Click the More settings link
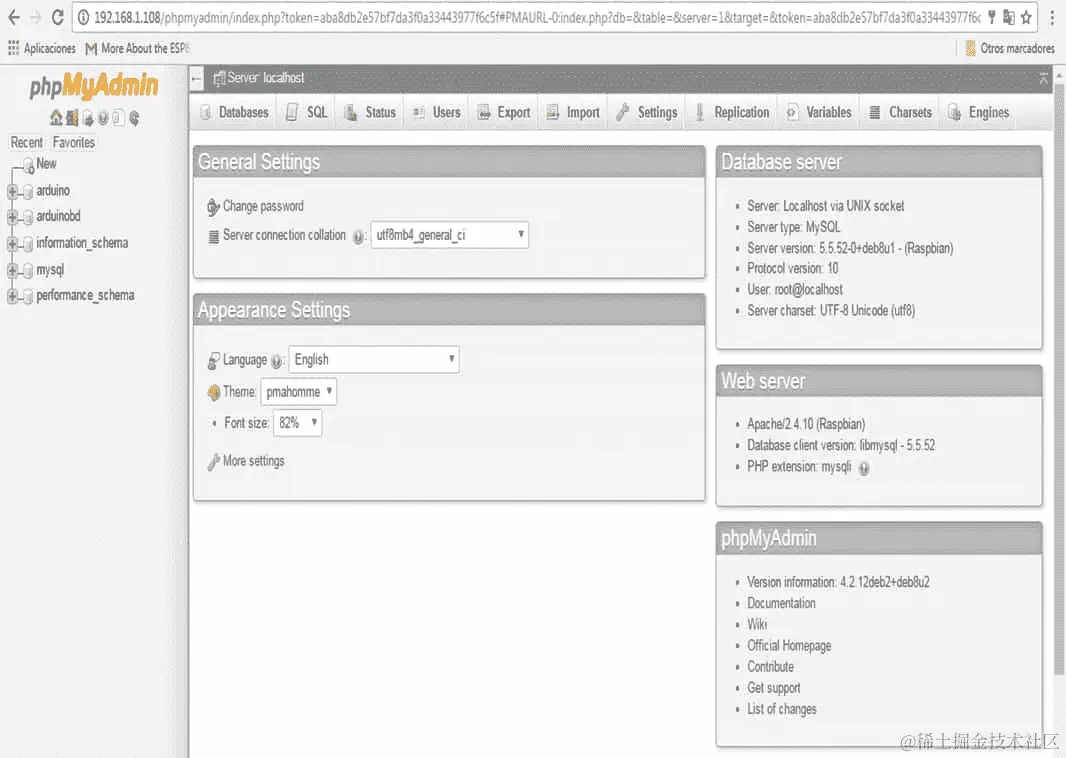Image resolution: width=1066 pixels, height=758 pixels. (x=254, y=461)
